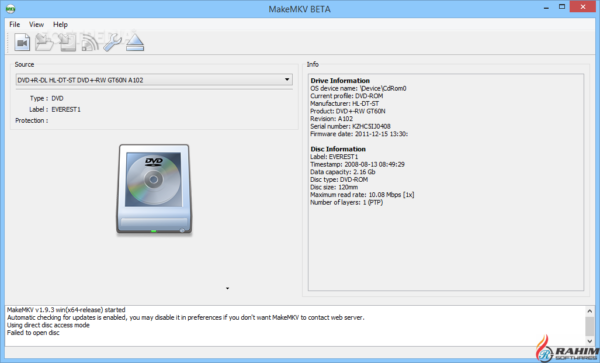Open the File menu
The image size is (600, 363).
pos(15,24)
